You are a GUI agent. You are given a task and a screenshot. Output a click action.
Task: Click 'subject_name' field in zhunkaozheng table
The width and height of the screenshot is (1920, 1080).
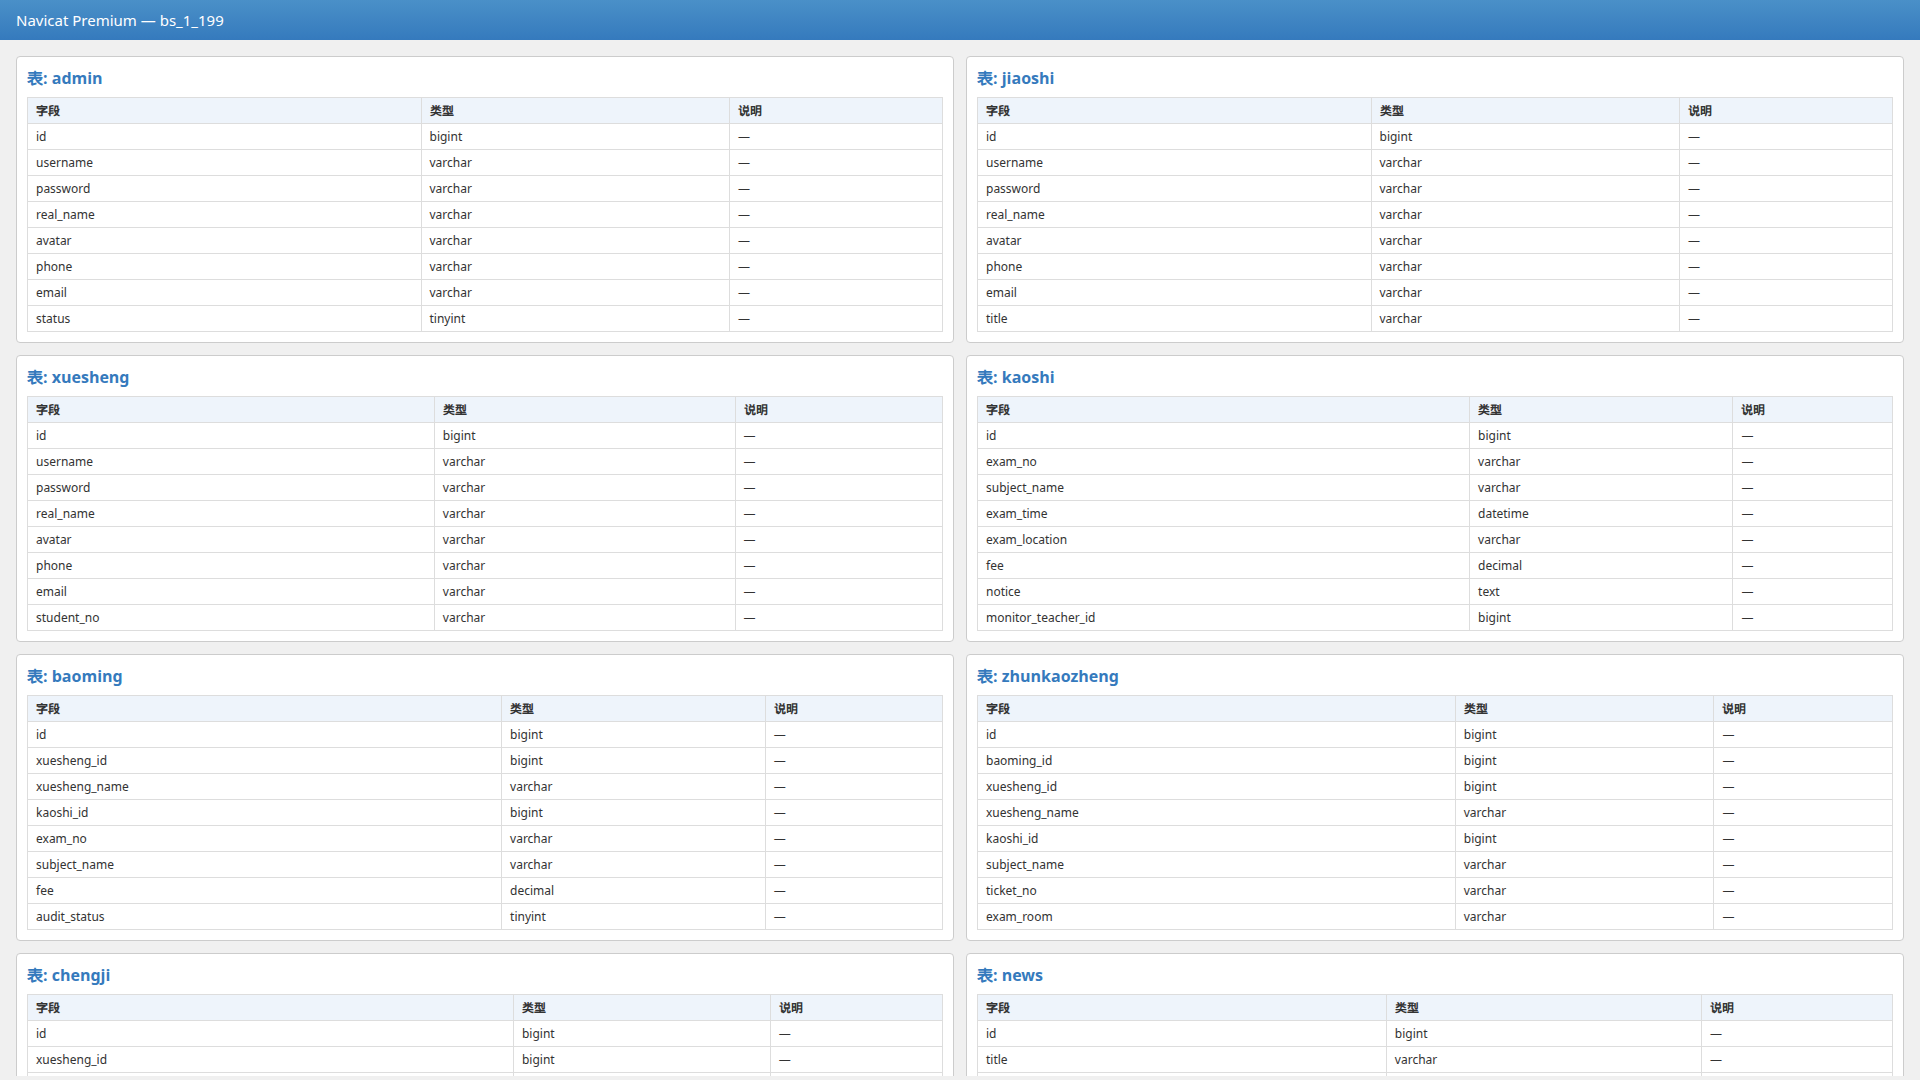point(1025,865)
